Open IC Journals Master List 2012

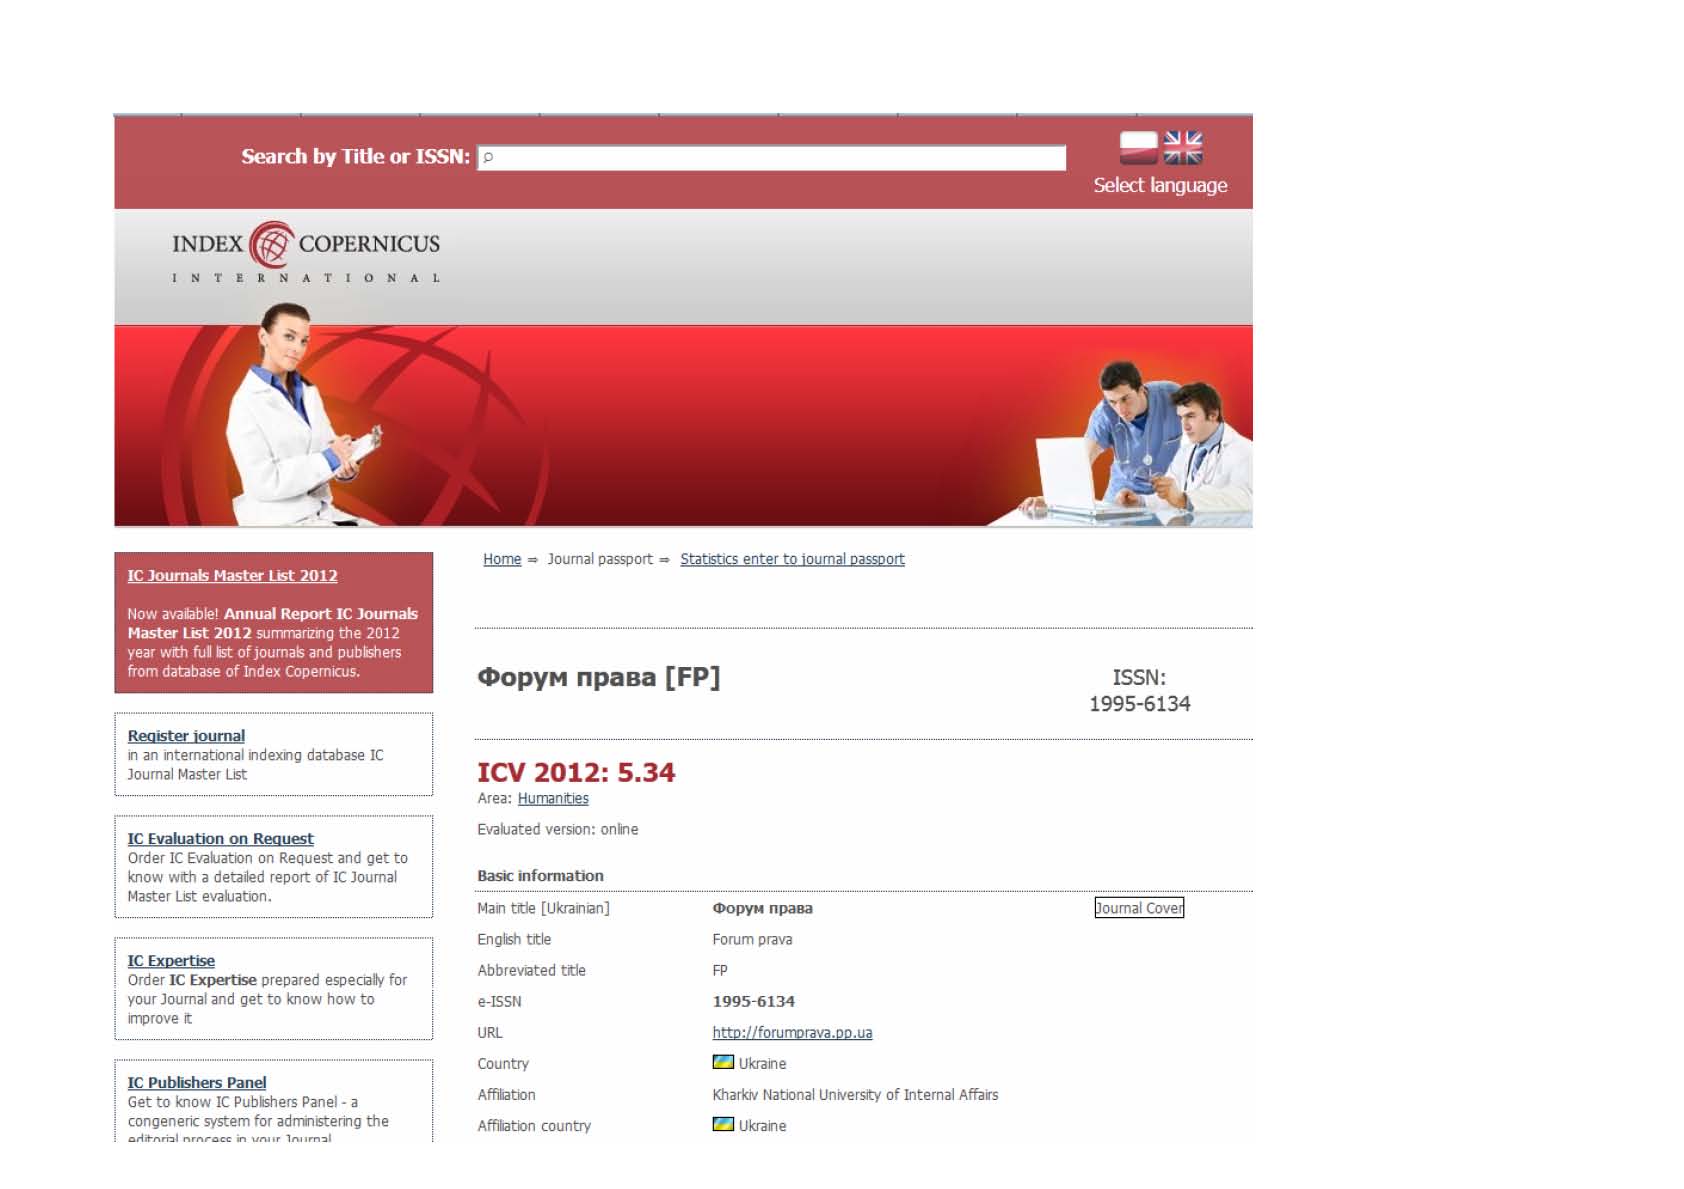pyautogui.click(x=232, y=576)
